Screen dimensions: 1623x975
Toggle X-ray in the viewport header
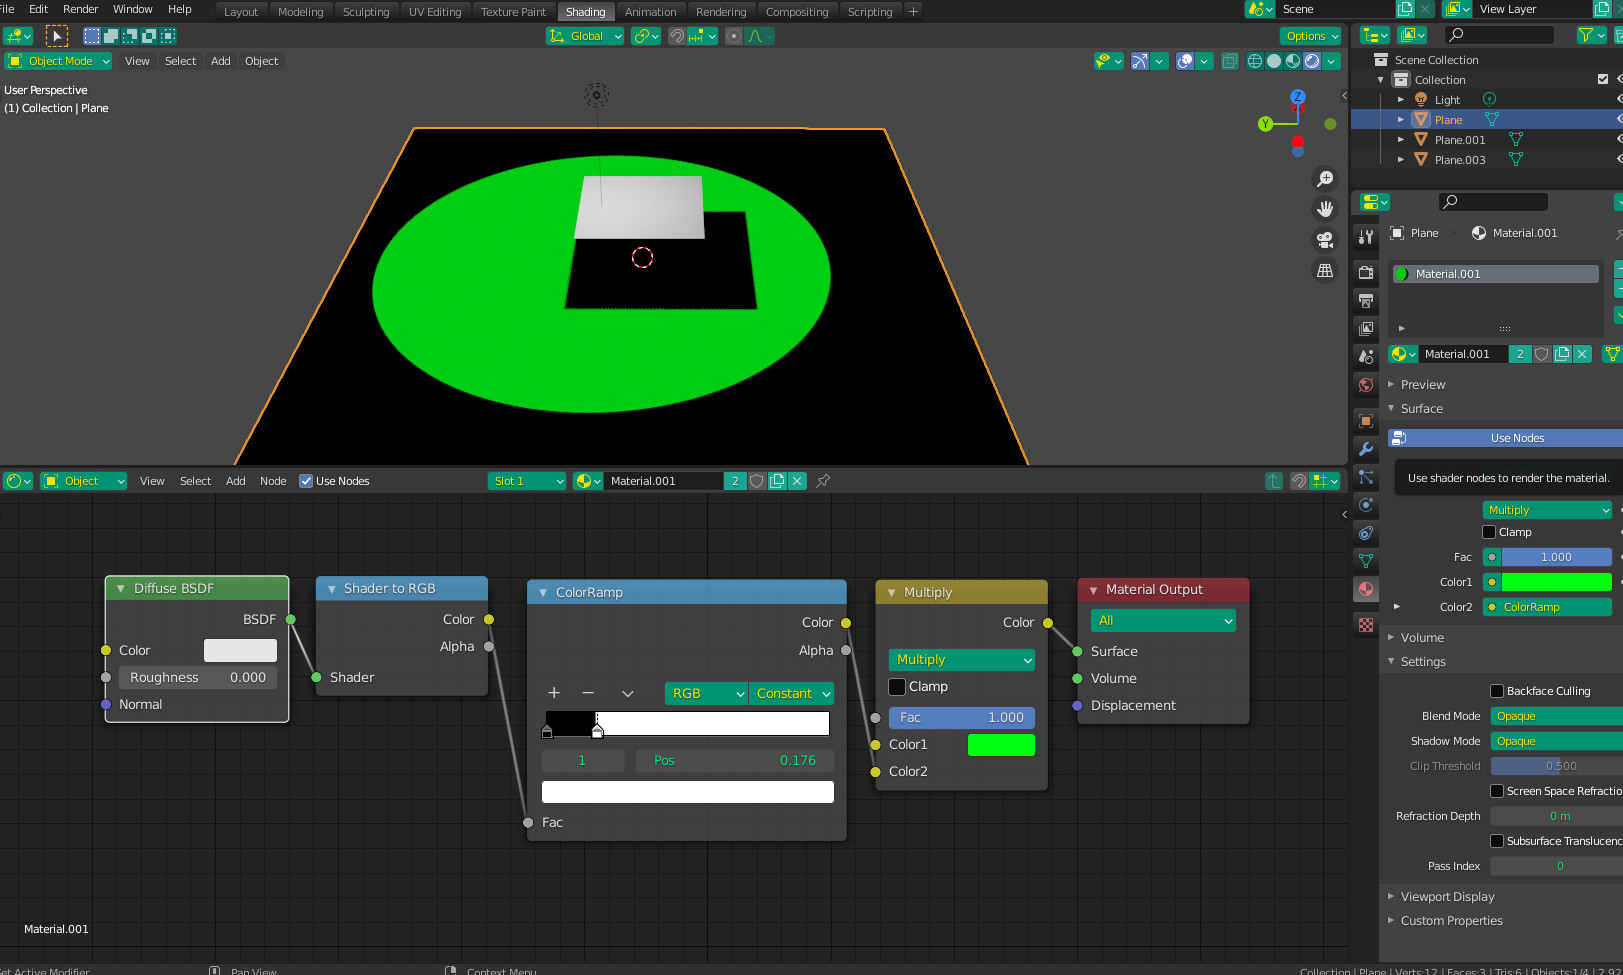point(1230,61)
